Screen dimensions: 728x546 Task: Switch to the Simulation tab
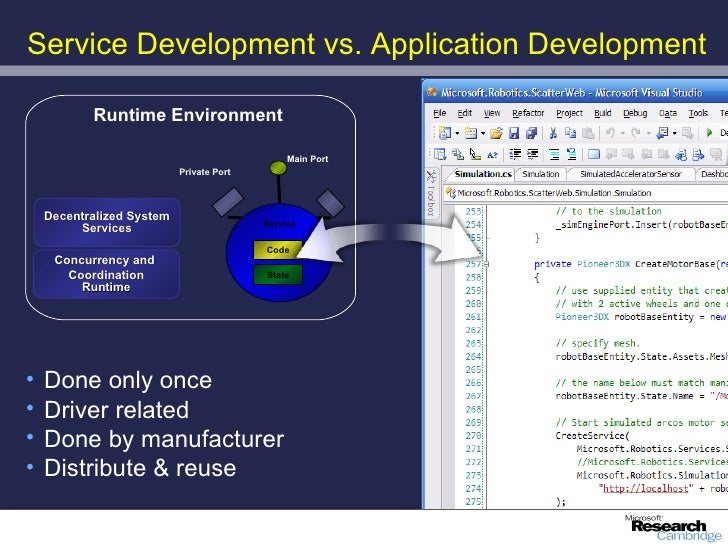540,174
